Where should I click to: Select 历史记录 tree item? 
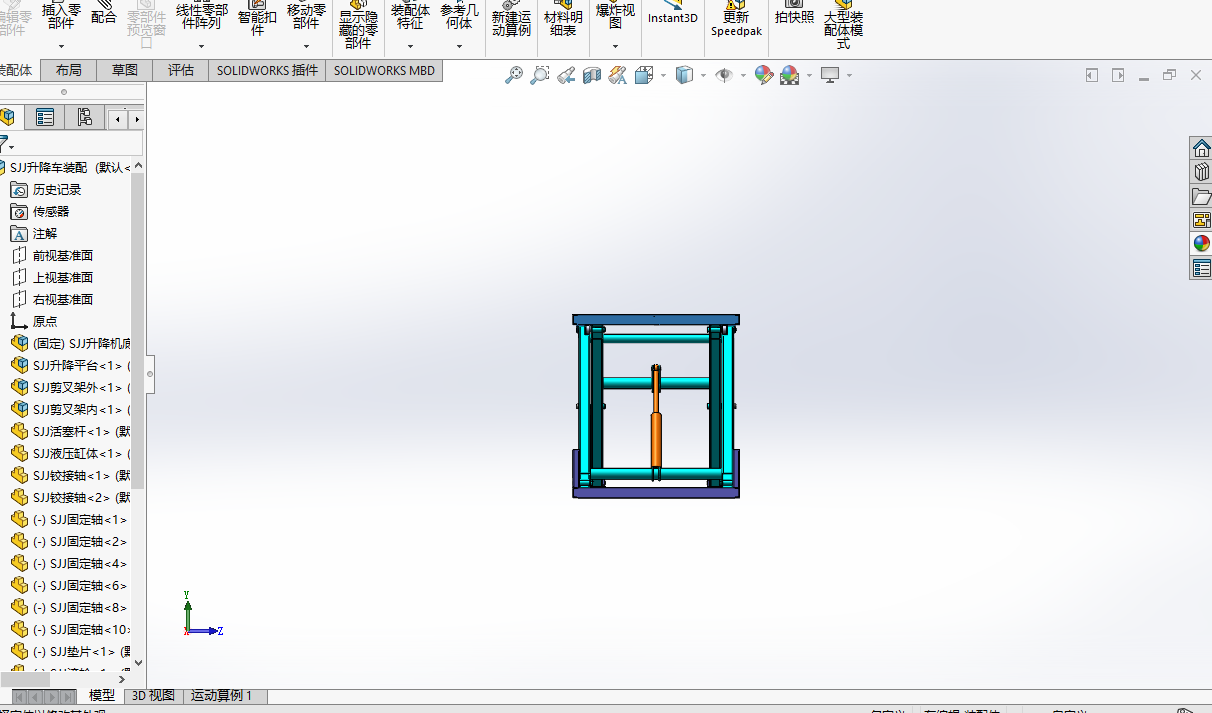[46, 189]
